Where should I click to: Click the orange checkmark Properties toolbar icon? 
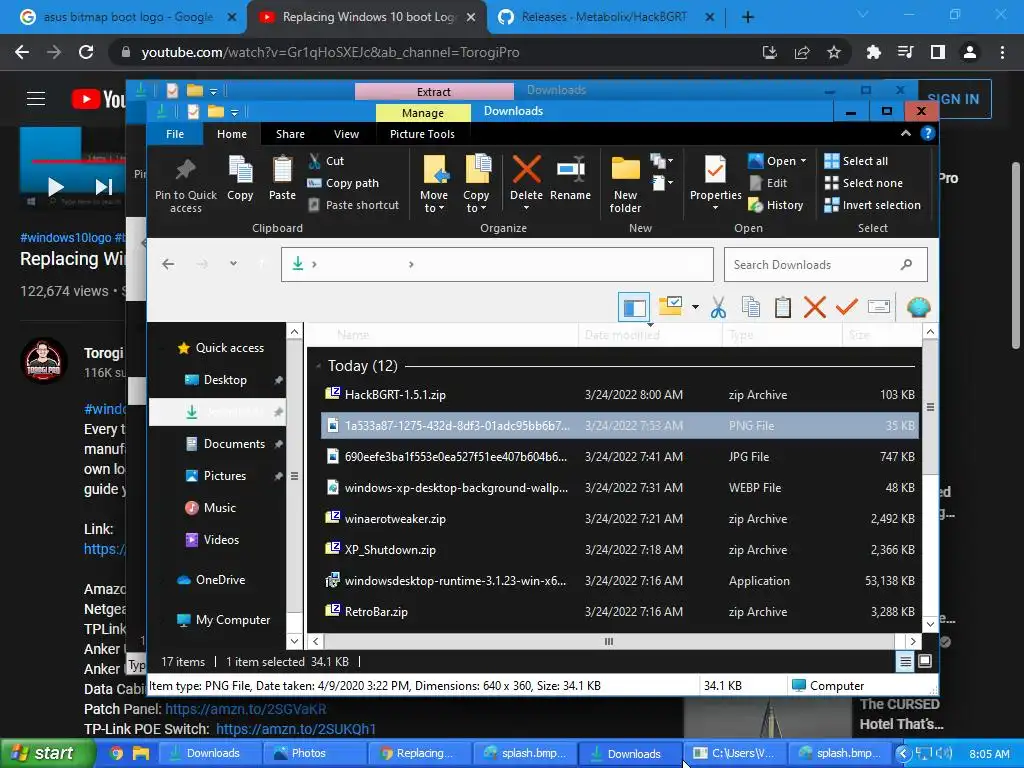click(x=846, y=307)
